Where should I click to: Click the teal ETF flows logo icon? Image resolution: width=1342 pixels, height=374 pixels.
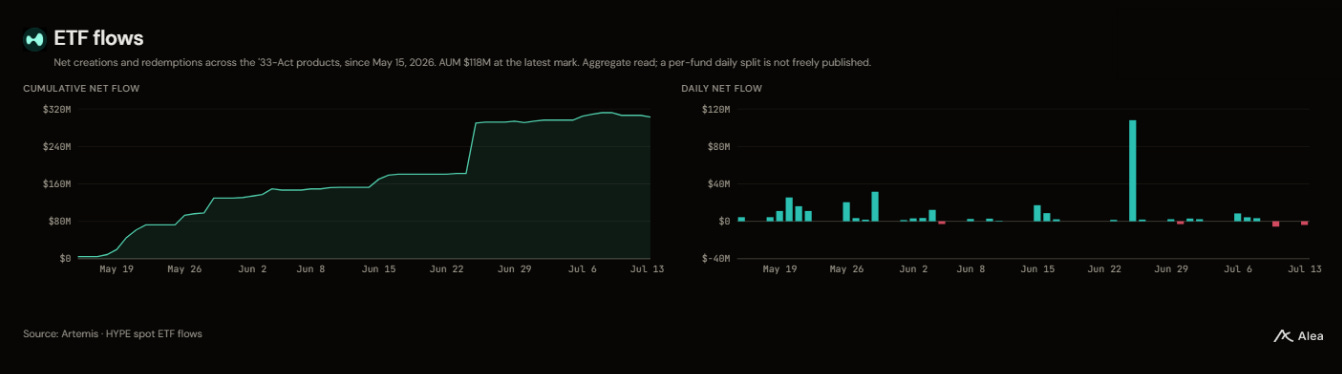35,38
